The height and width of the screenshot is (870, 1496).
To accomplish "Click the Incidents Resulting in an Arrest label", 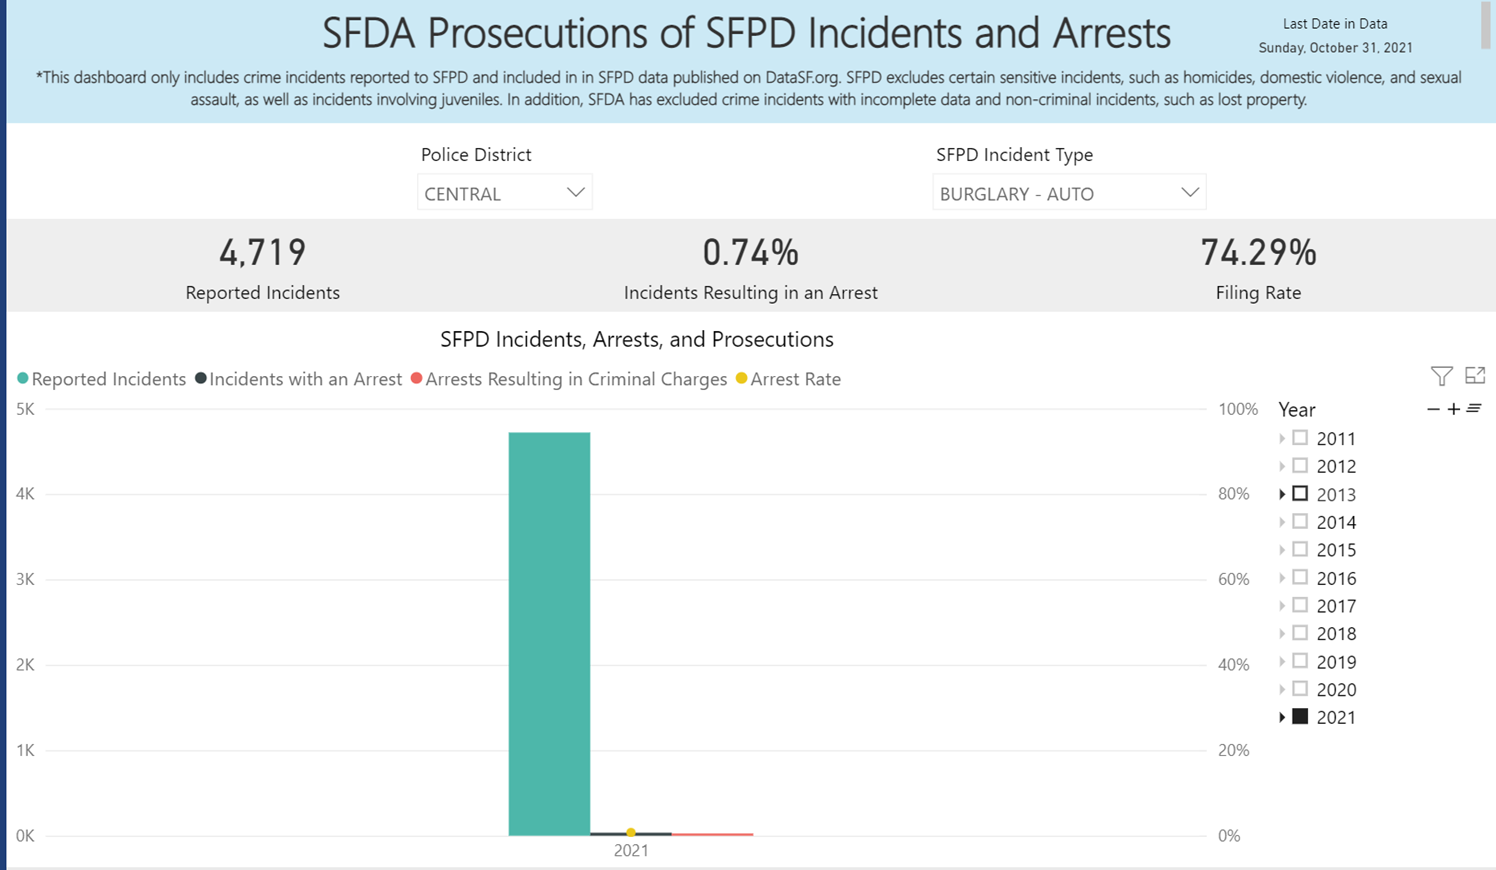I will coord(750,293).
